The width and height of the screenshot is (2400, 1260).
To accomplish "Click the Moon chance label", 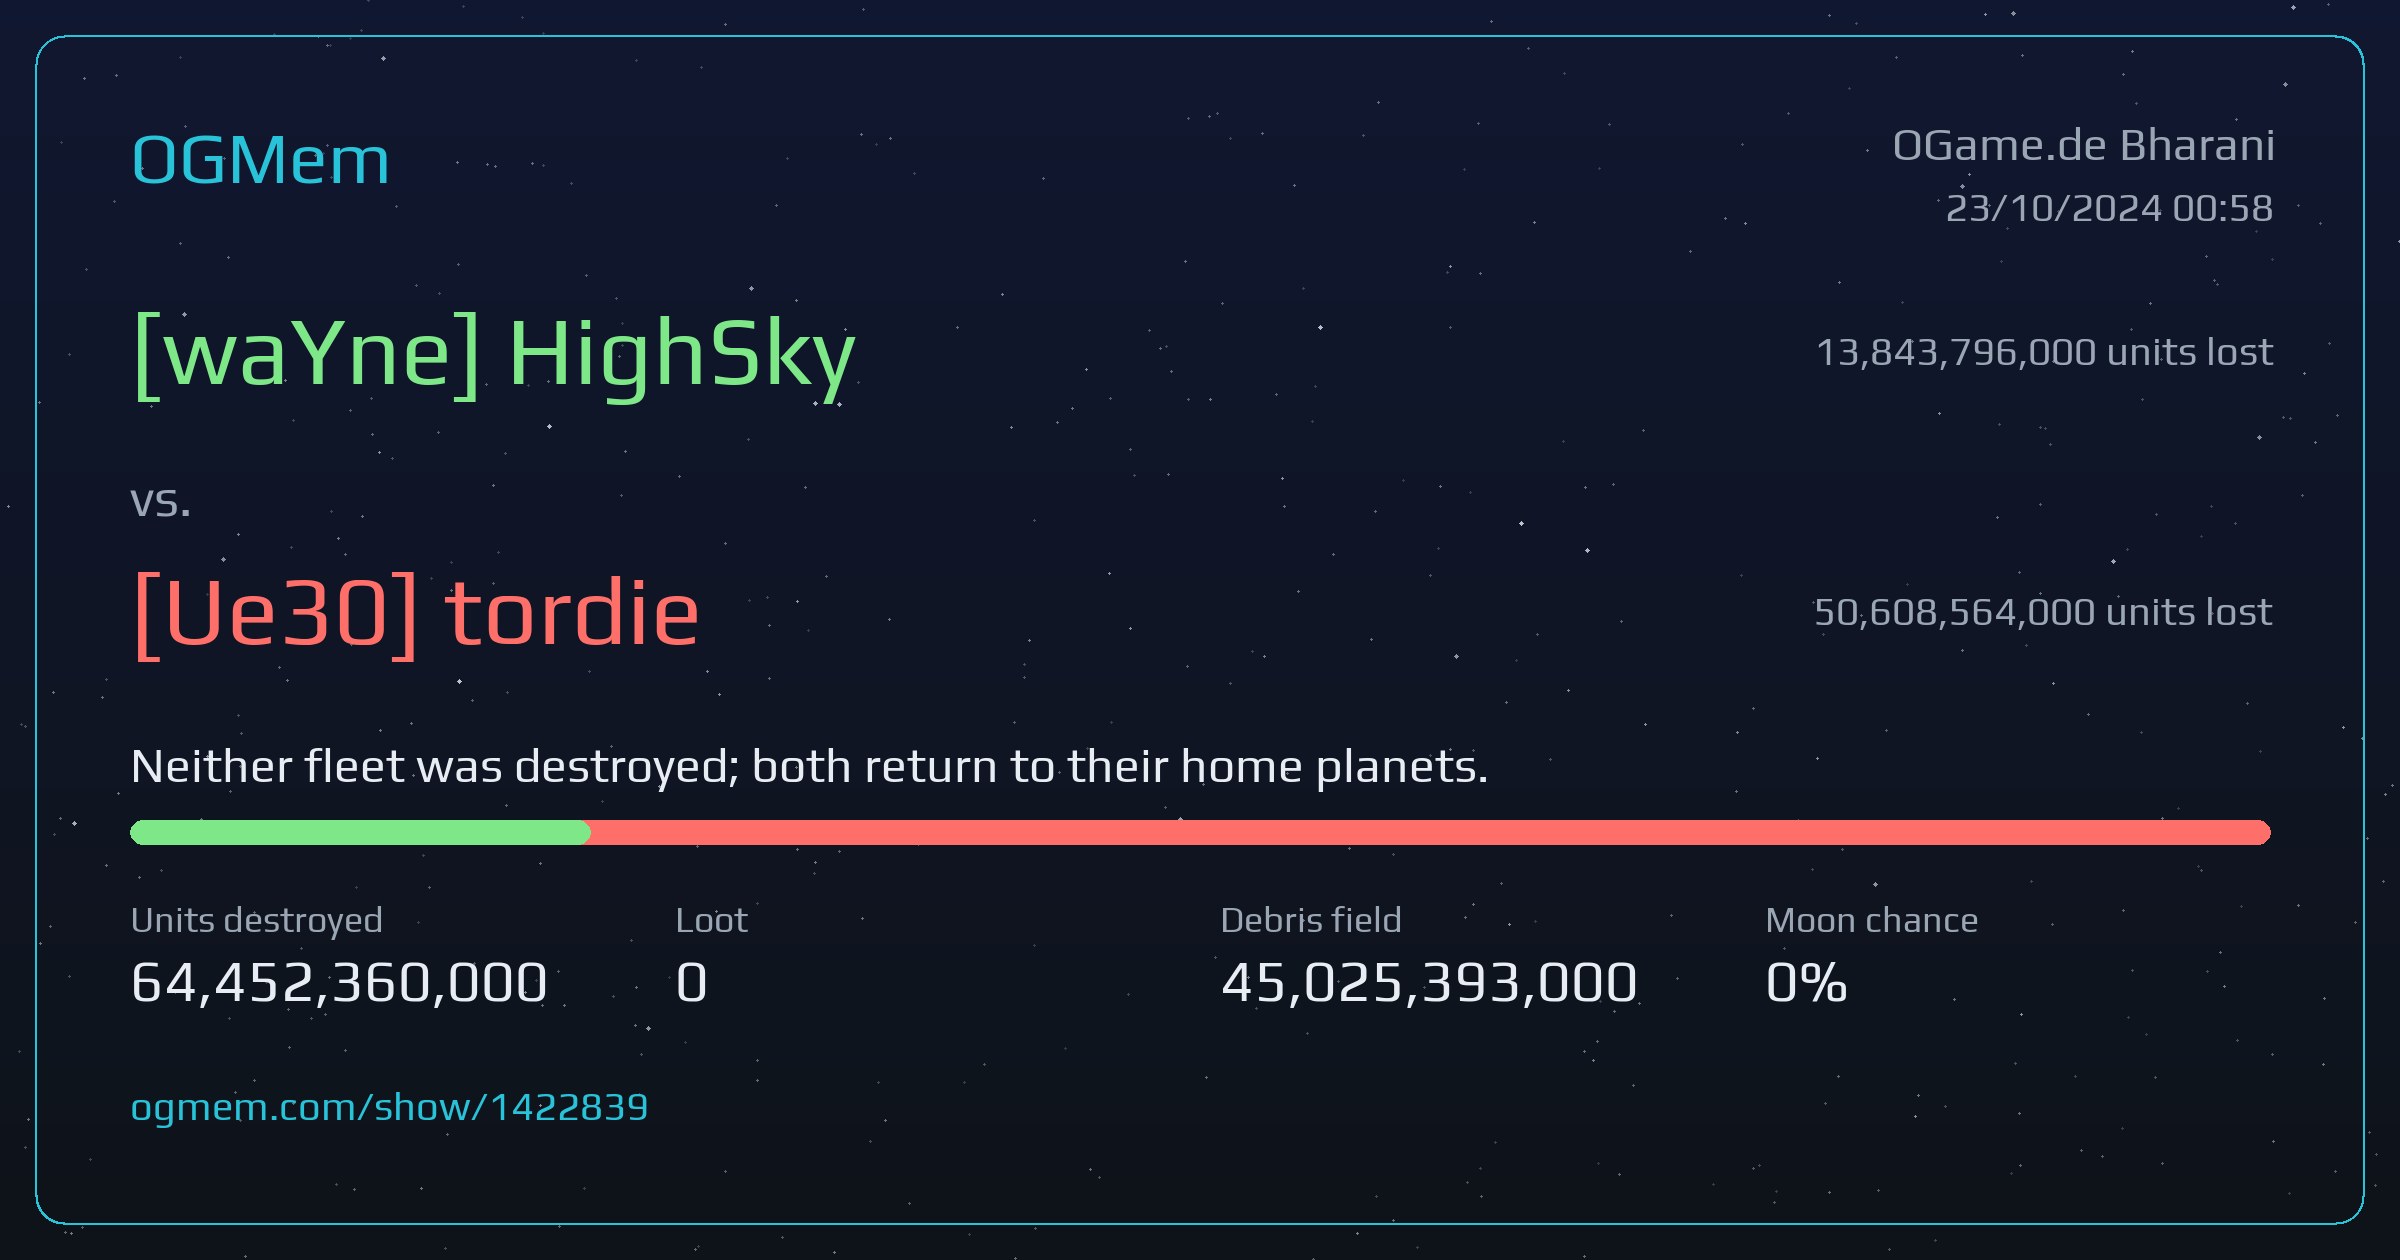I will coord(1872,920).
